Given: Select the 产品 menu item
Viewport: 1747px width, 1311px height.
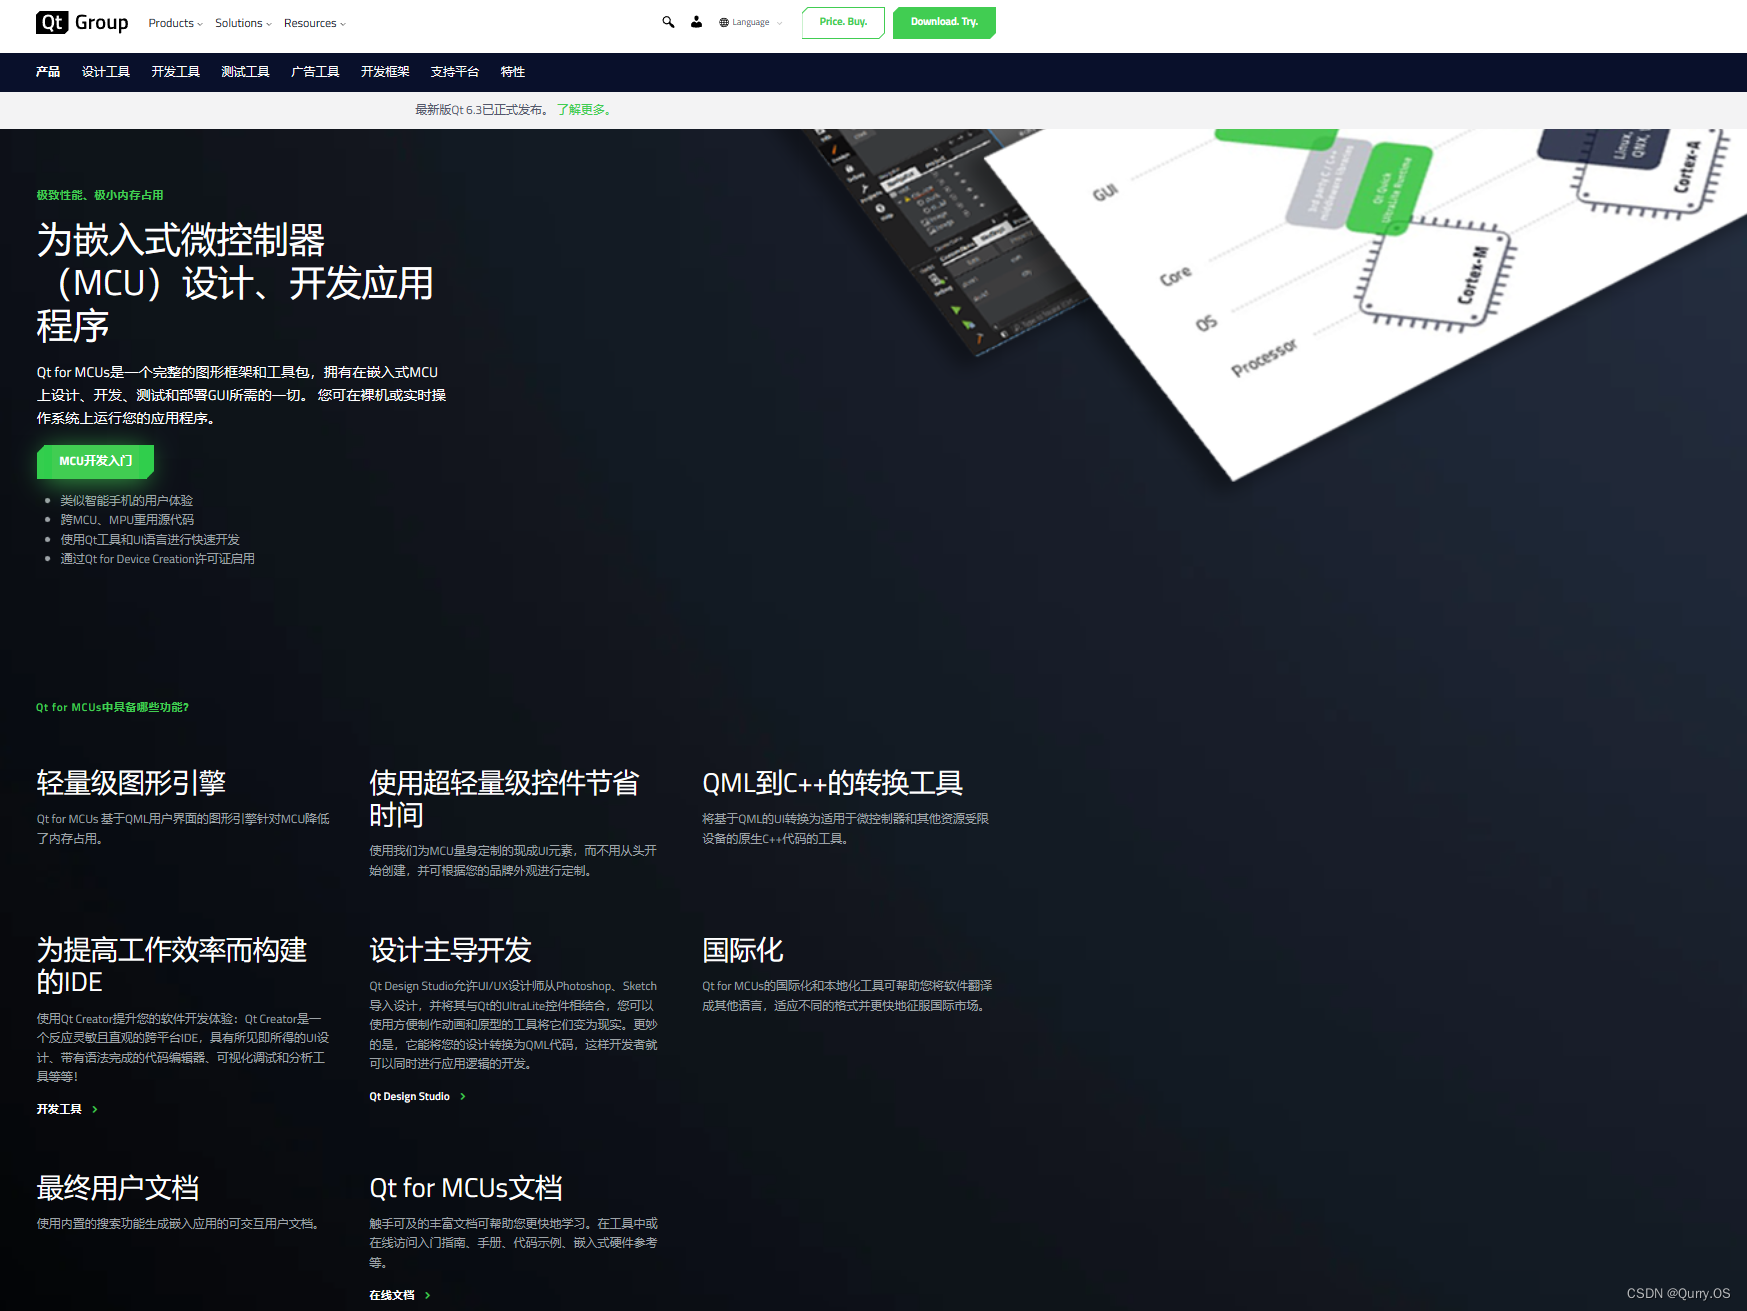Looking at the screenshot, I should coord(48,72).
